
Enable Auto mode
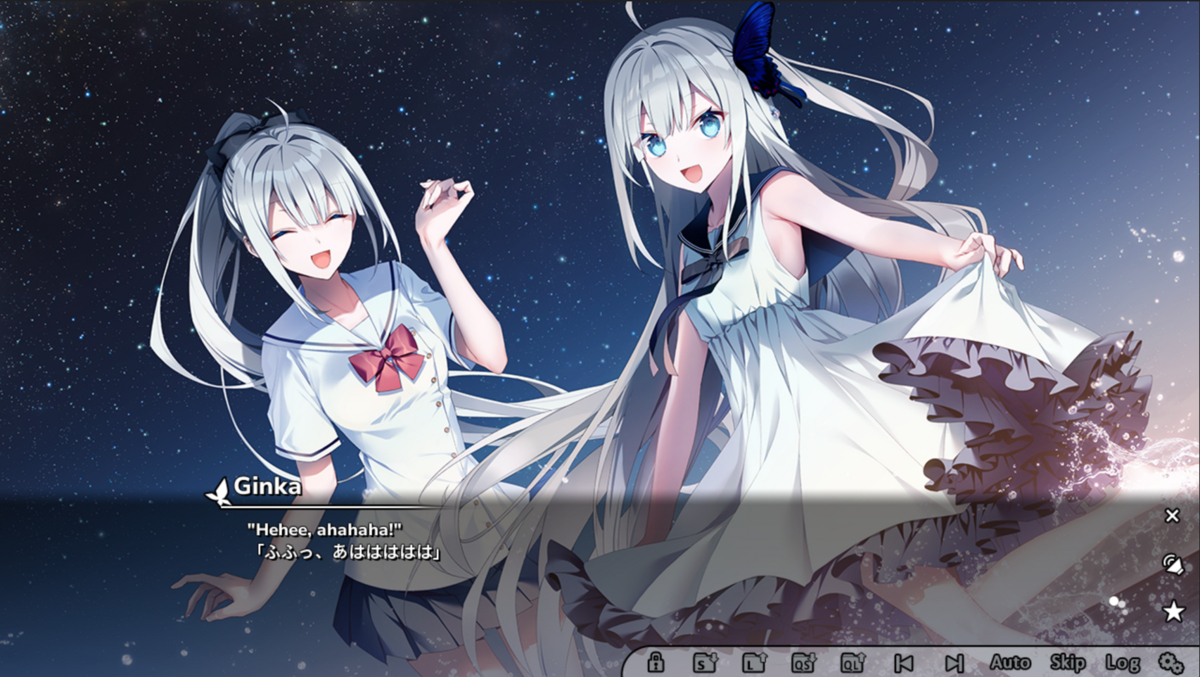[1010, 662]
